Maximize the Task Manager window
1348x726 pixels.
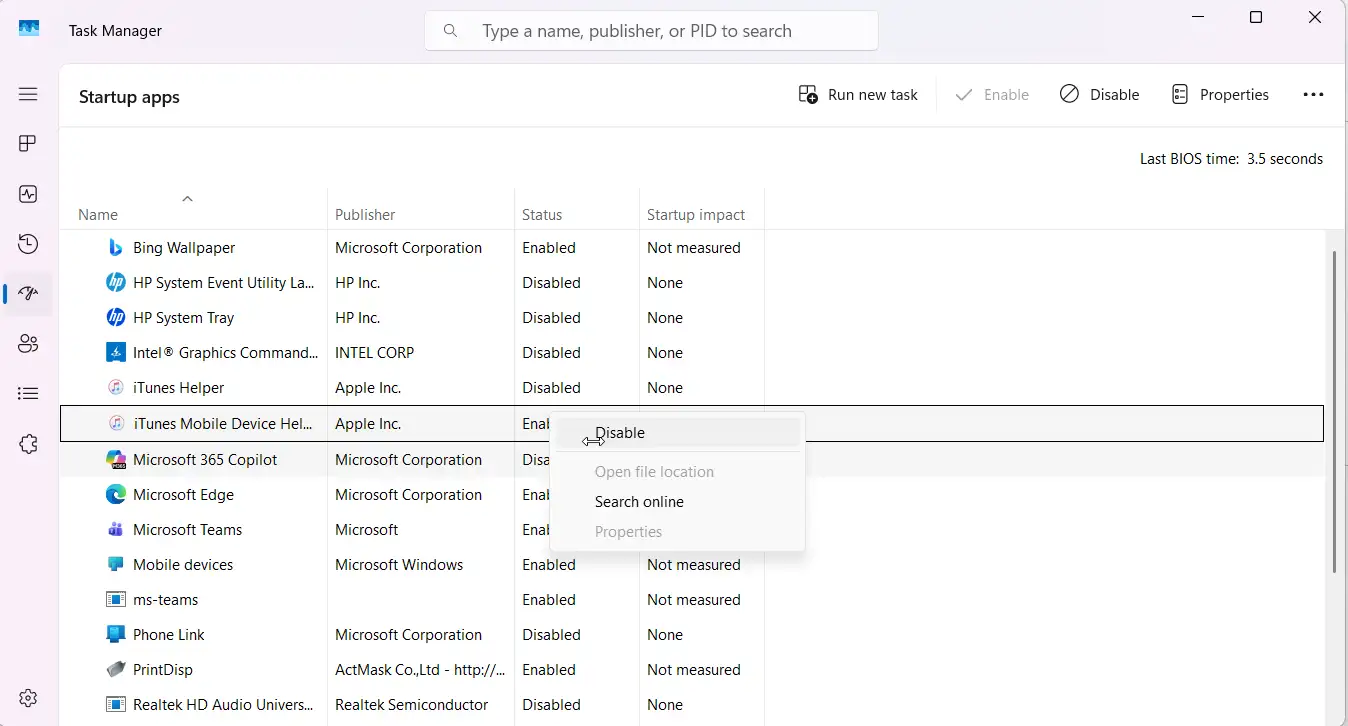coord(1256,17)
